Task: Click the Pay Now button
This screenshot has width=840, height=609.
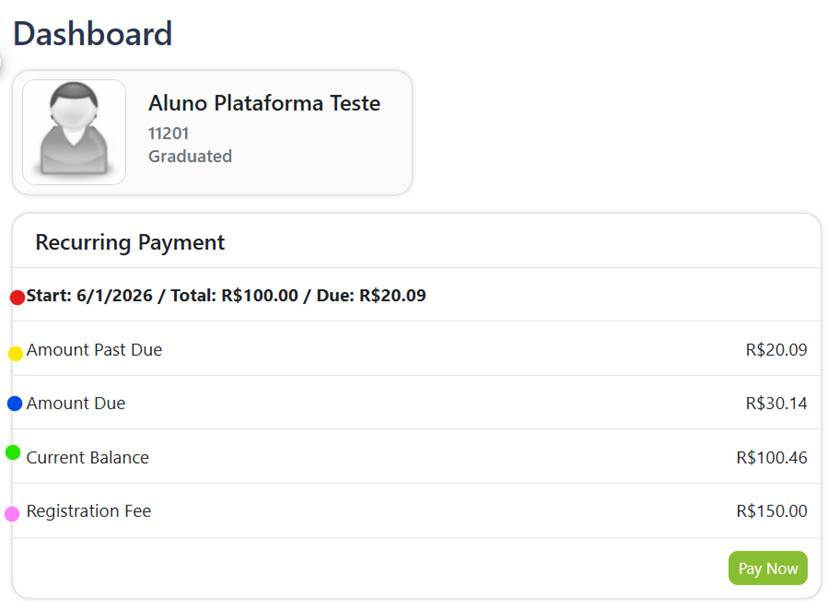Action: 768,568
